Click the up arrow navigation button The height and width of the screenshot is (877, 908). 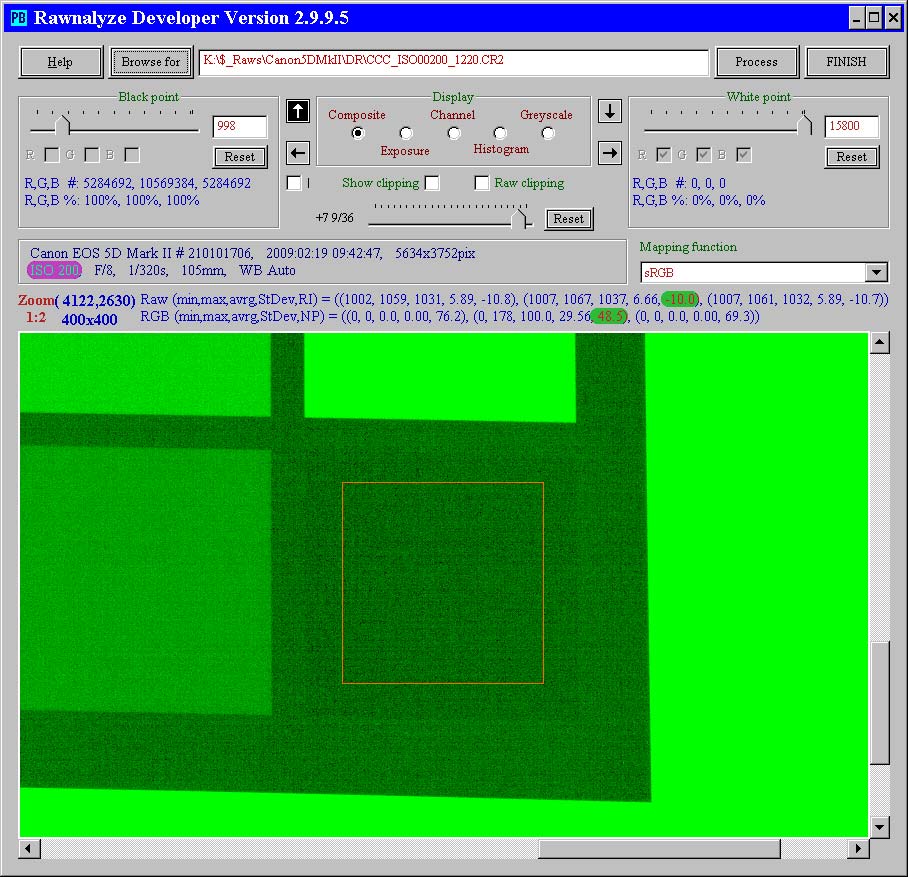(297, 111)
